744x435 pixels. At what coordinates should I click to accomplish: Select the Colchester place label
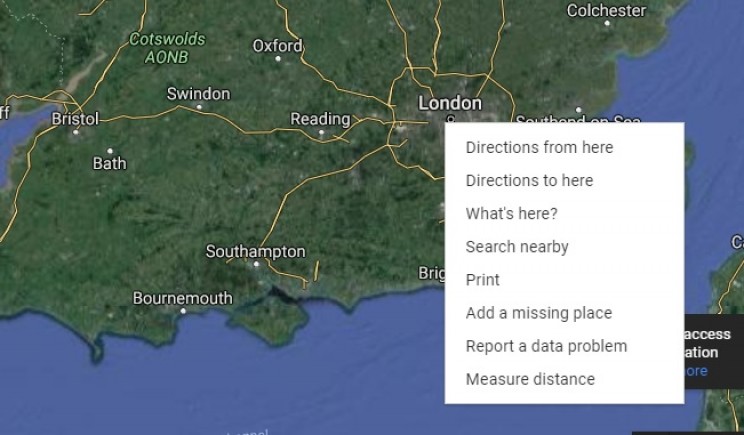click(606, 11)
